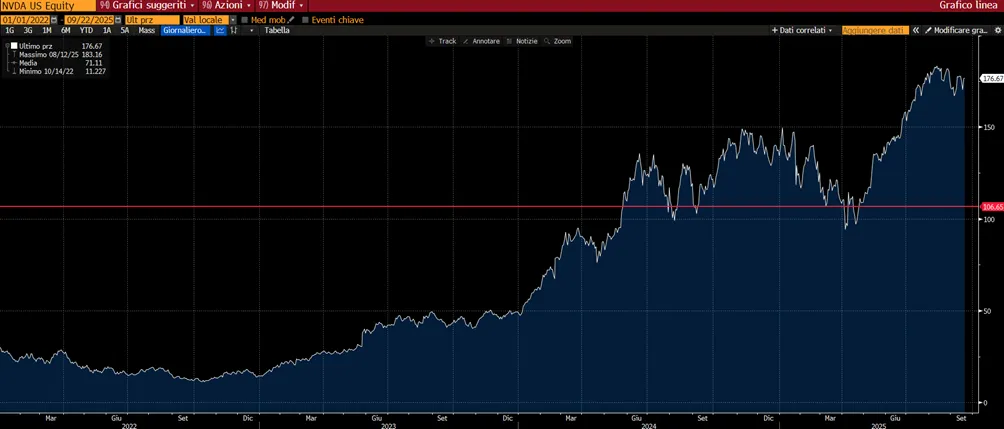Switch to the Tabella view
1004x429 pixels.
(x=277, y=30)
